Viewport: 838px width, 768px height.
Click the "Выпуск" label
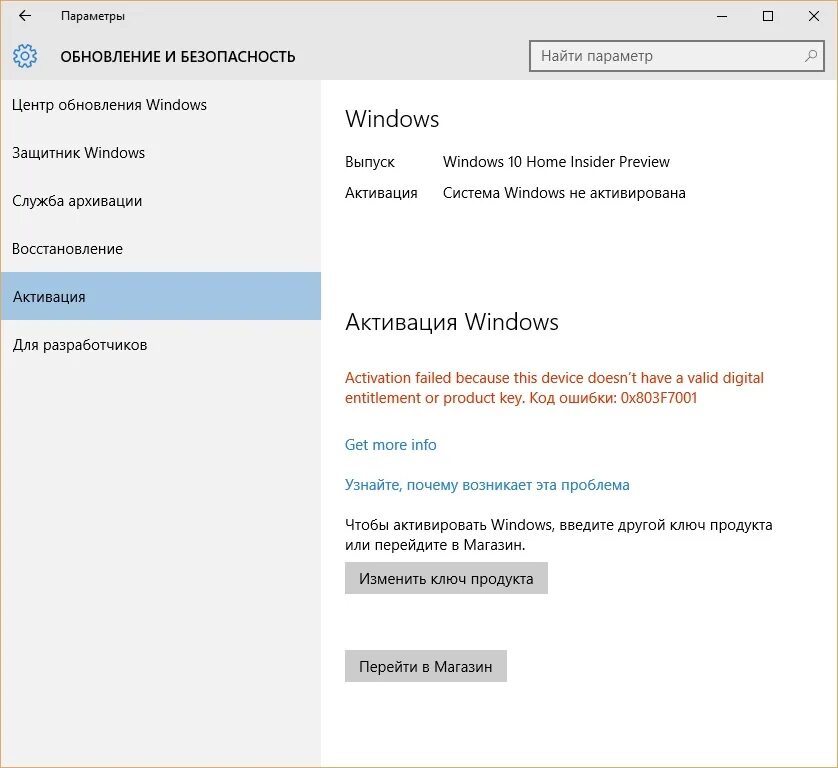(370, 162)
